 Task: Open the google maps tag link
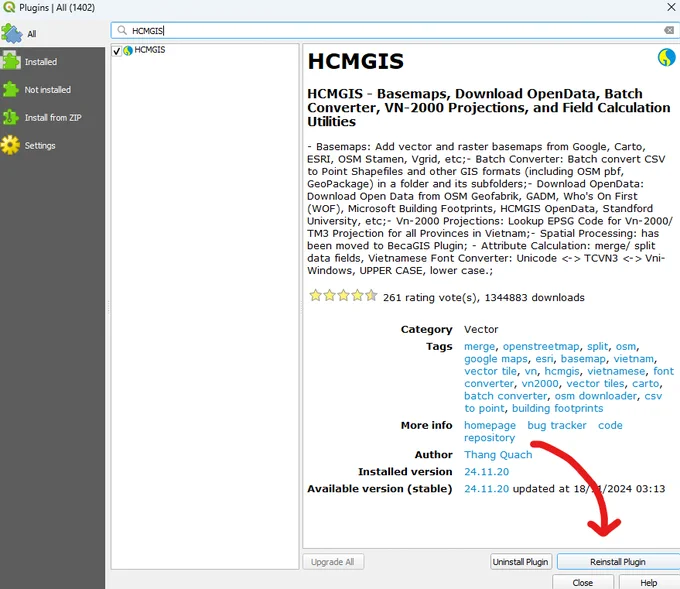[x=496, y=359]
